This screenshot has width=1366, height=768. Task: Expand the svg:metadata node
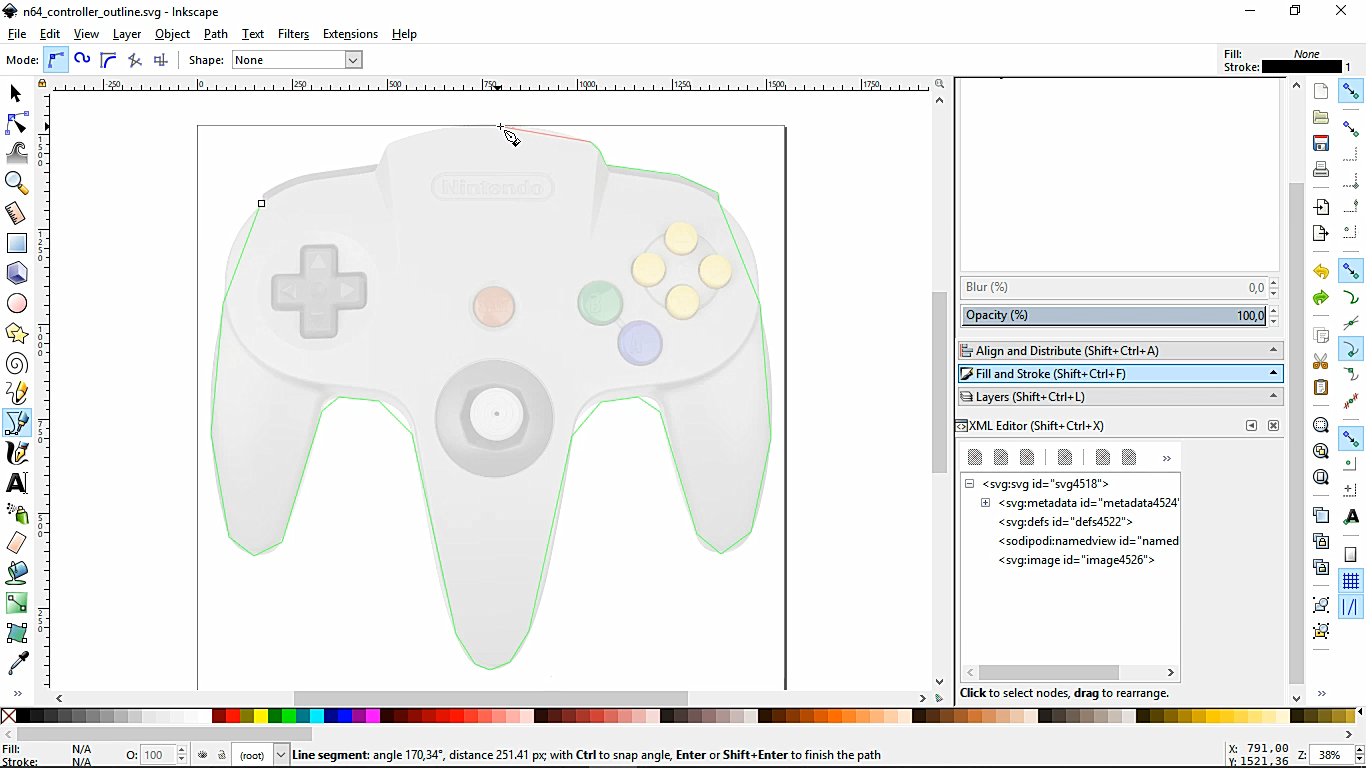point(986,502)
